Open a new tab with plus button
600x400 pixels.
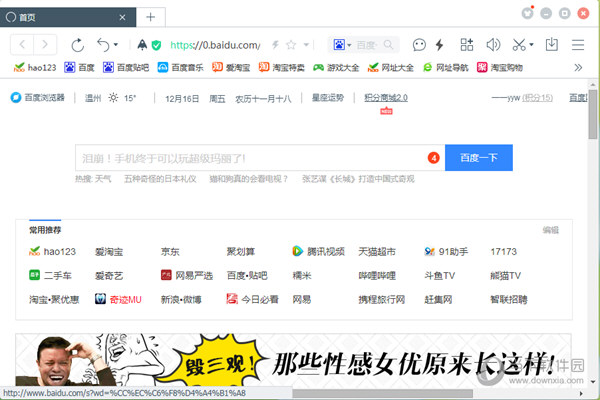(x=150, y=17)
